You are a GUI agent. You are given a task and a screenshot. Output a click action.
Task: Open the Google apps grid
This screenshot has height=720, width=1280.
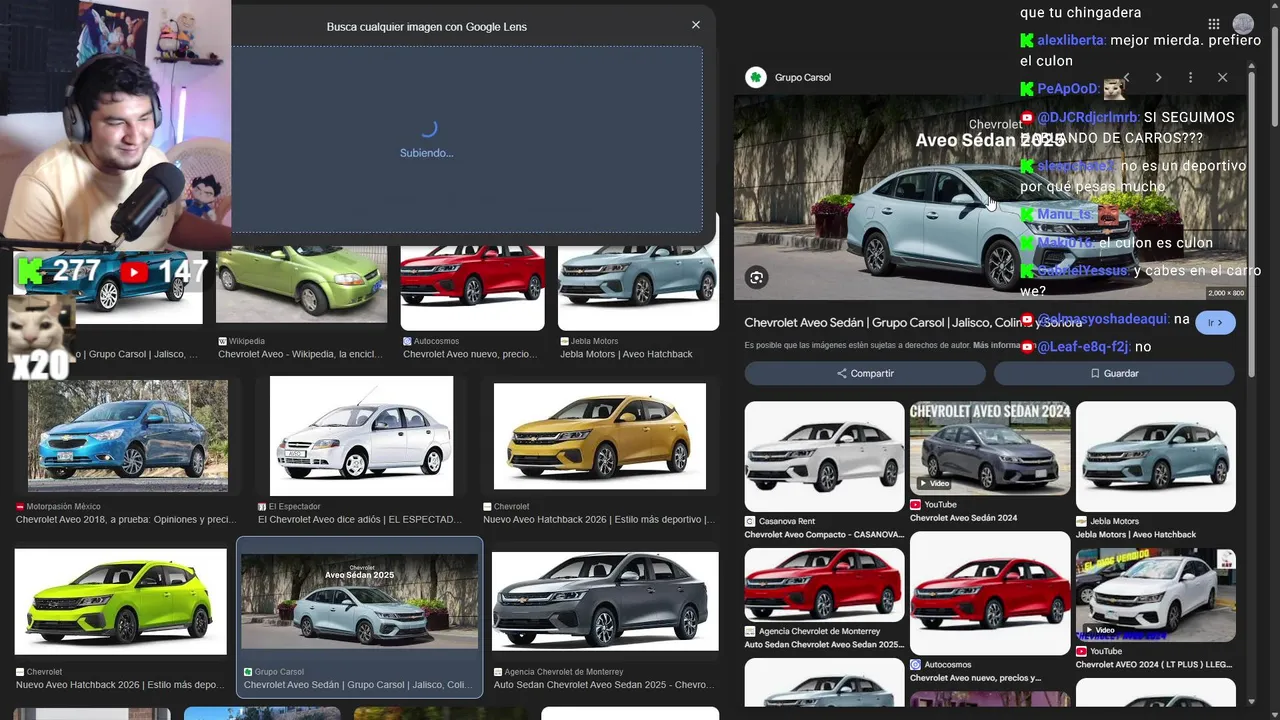(x=1214, y=24)
